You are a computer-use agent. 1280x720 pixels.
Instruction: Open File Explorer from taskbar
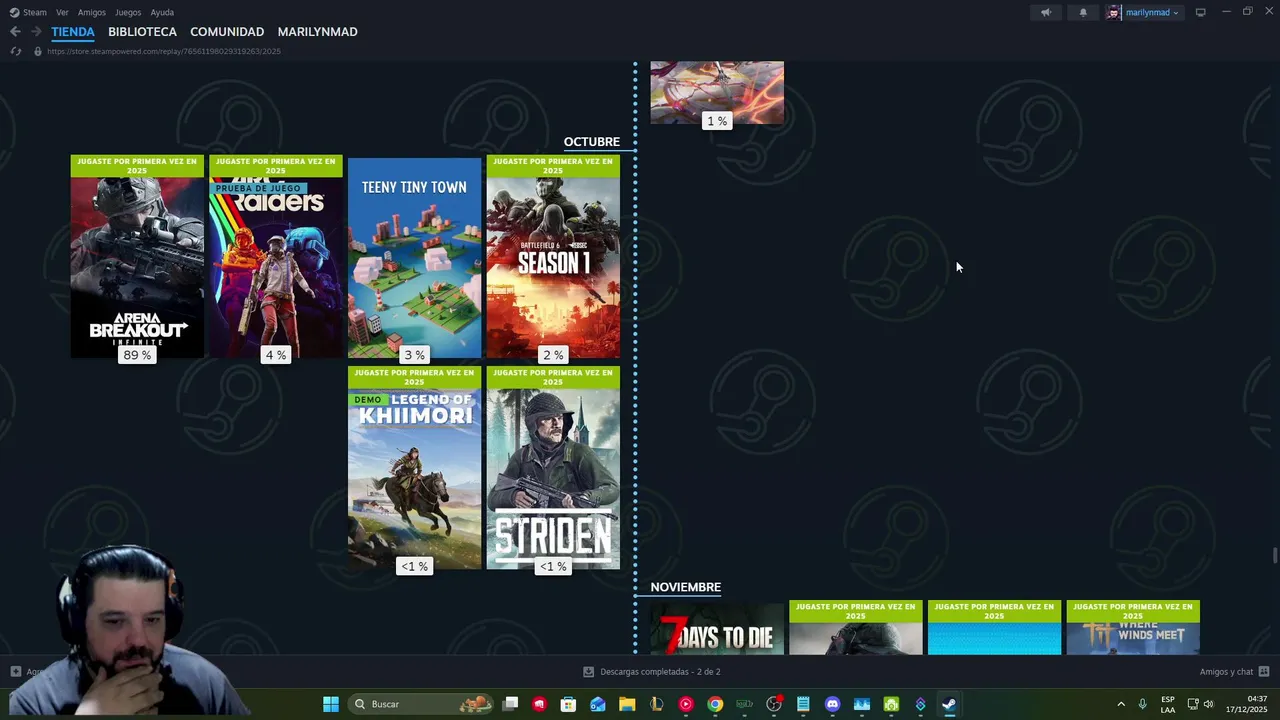[x=627, y=704]
